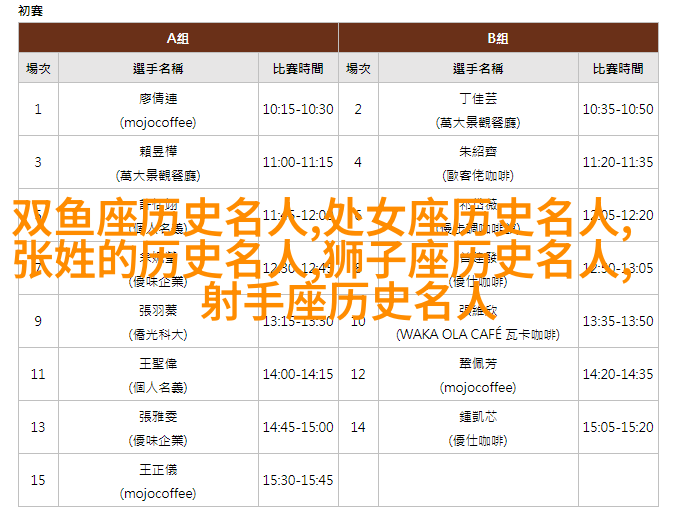The image size is (694, 509).
Task: Click the 11:00-11:15 match time
Action: click(298, 162)
